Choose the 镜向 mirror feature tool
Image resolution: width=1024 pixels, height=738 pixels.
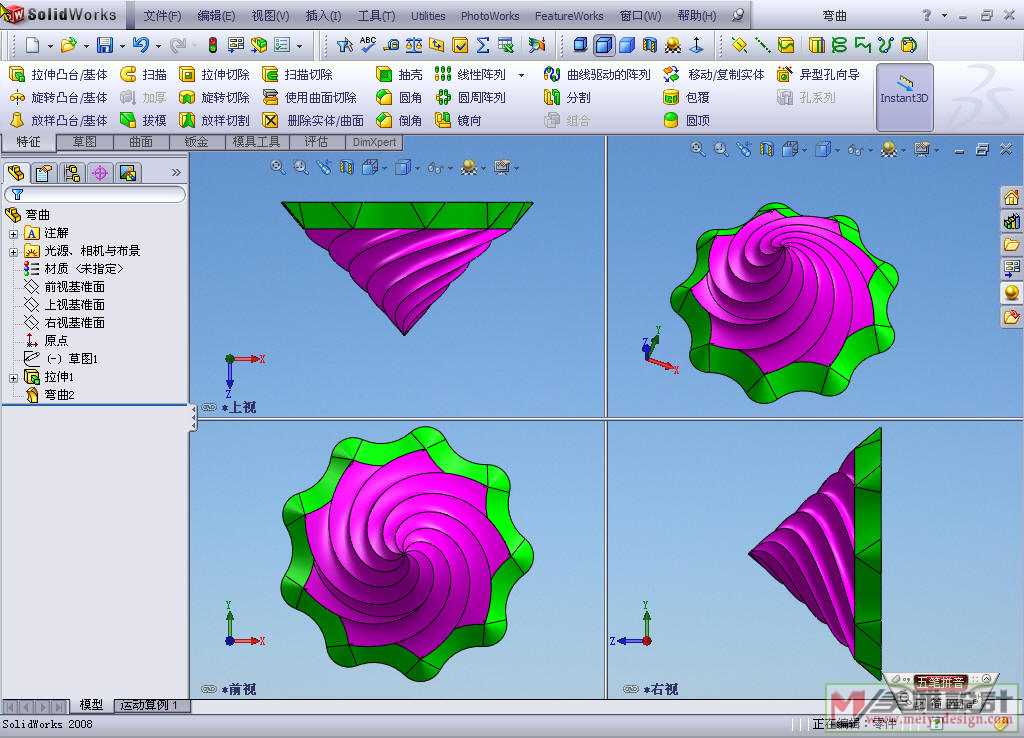459,121
